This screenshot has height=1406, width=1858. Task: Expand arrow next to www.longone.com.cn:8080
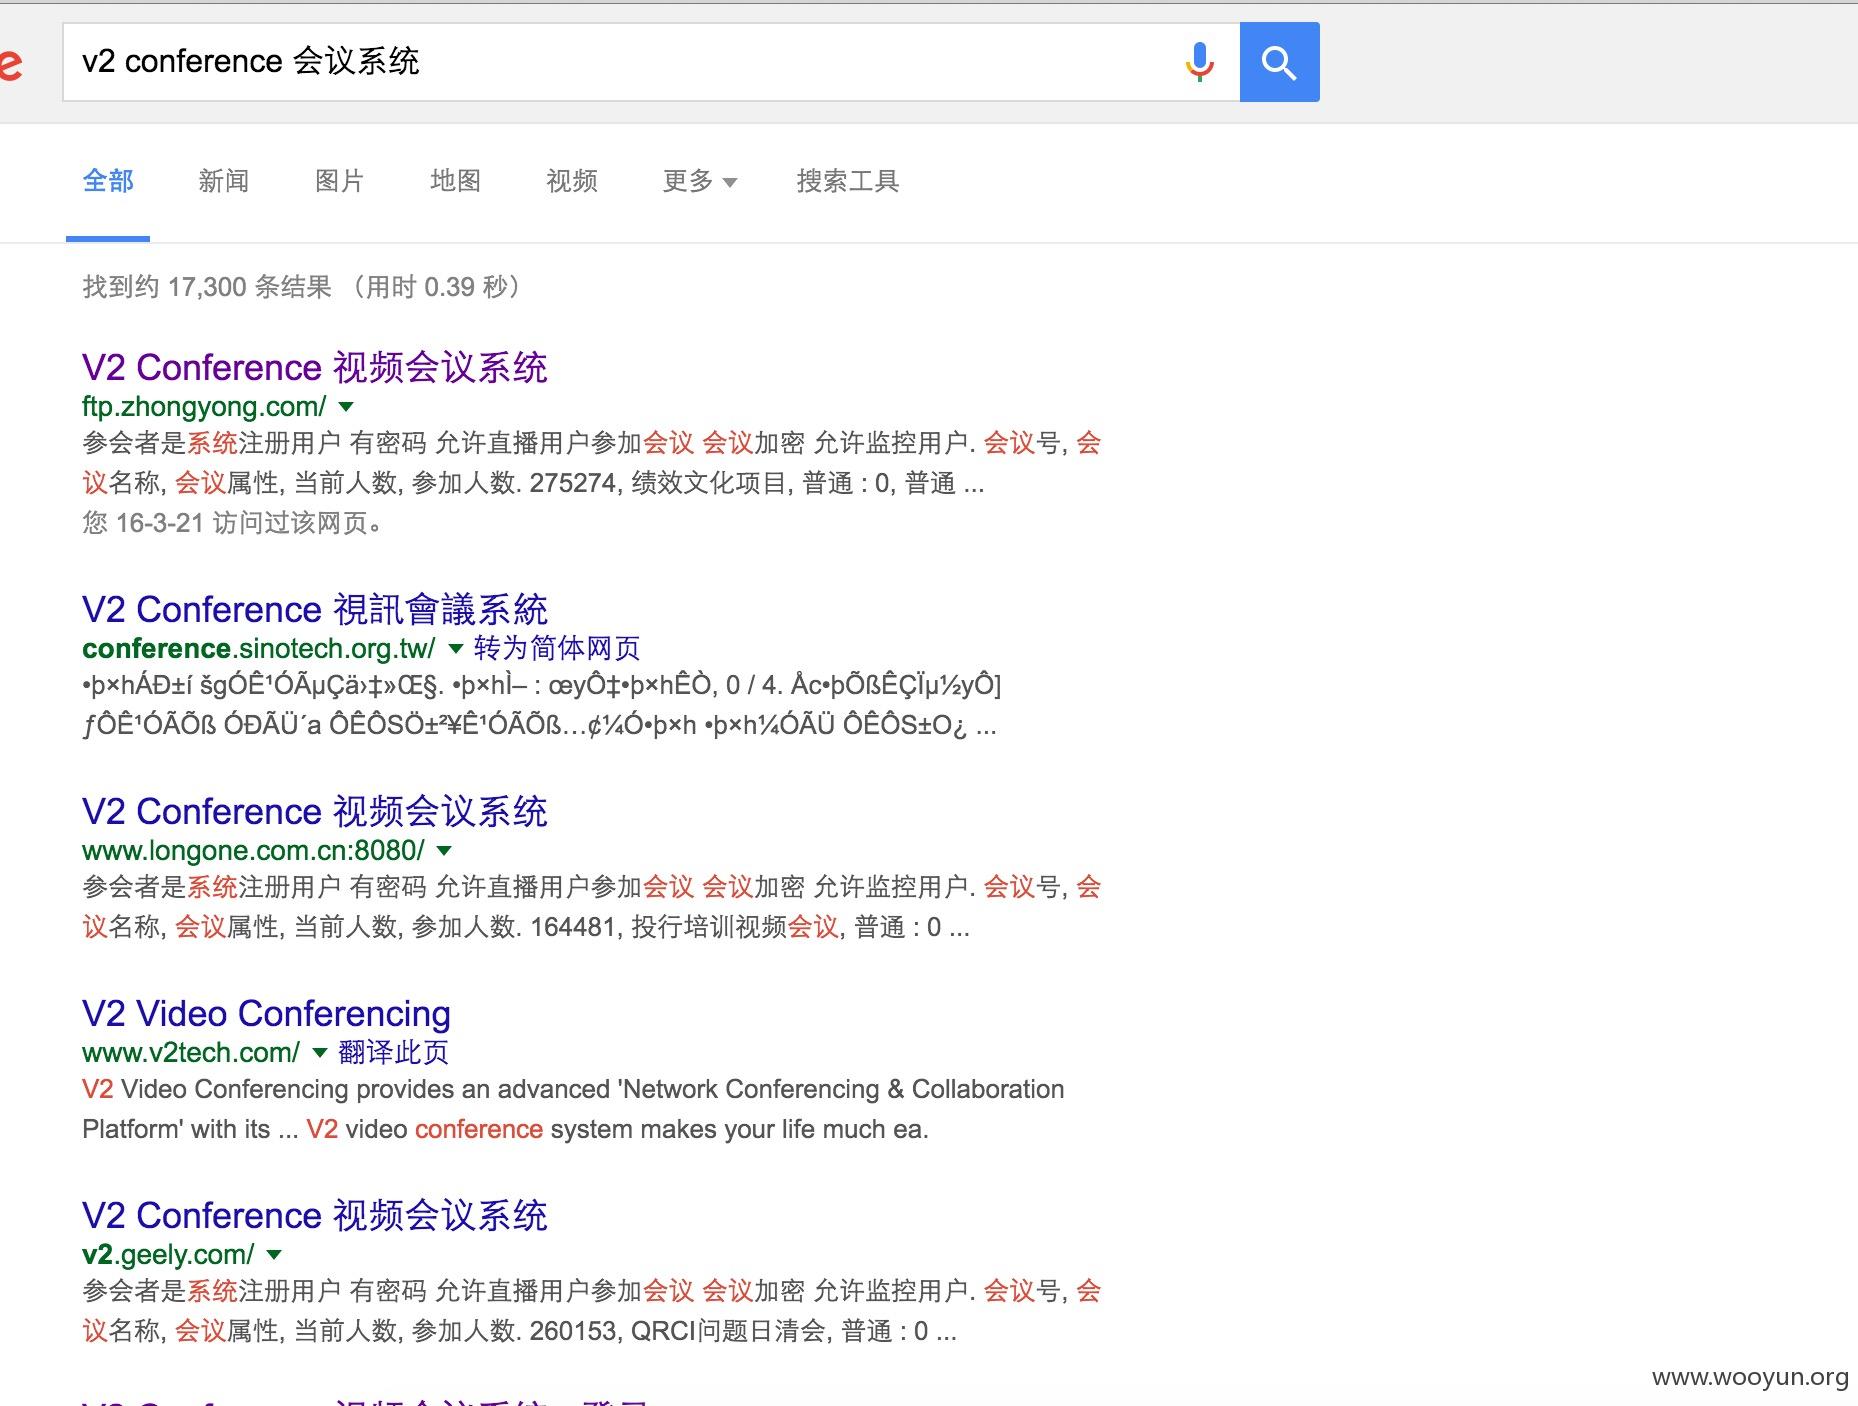point(445,850)
